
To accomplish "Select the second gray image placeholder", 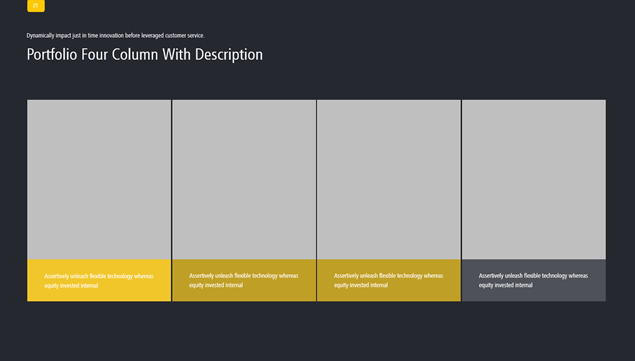I will [244, 179].
